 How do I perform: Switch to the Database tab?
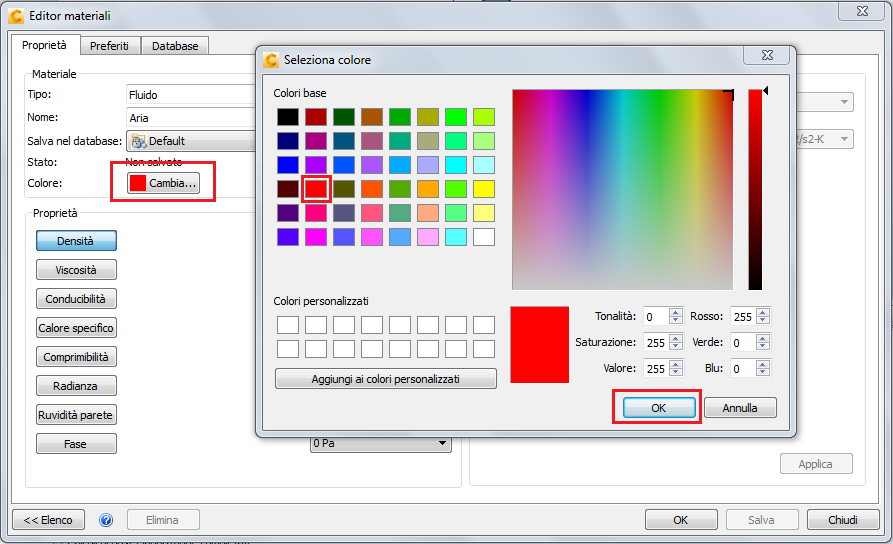[175, 46]
